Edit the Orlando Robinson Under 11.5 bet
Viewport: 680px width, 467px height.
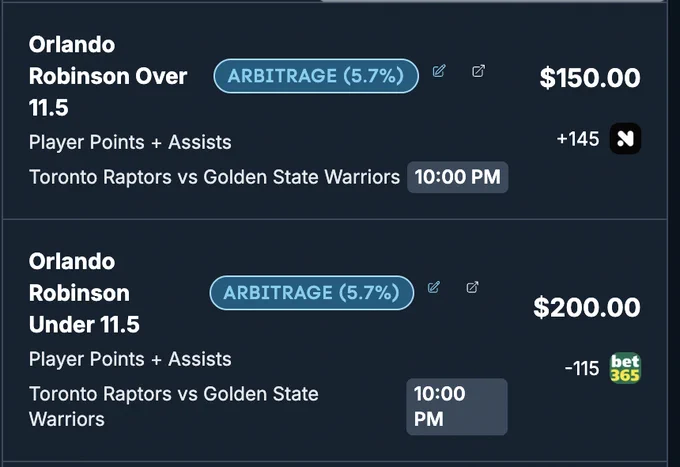434,287
